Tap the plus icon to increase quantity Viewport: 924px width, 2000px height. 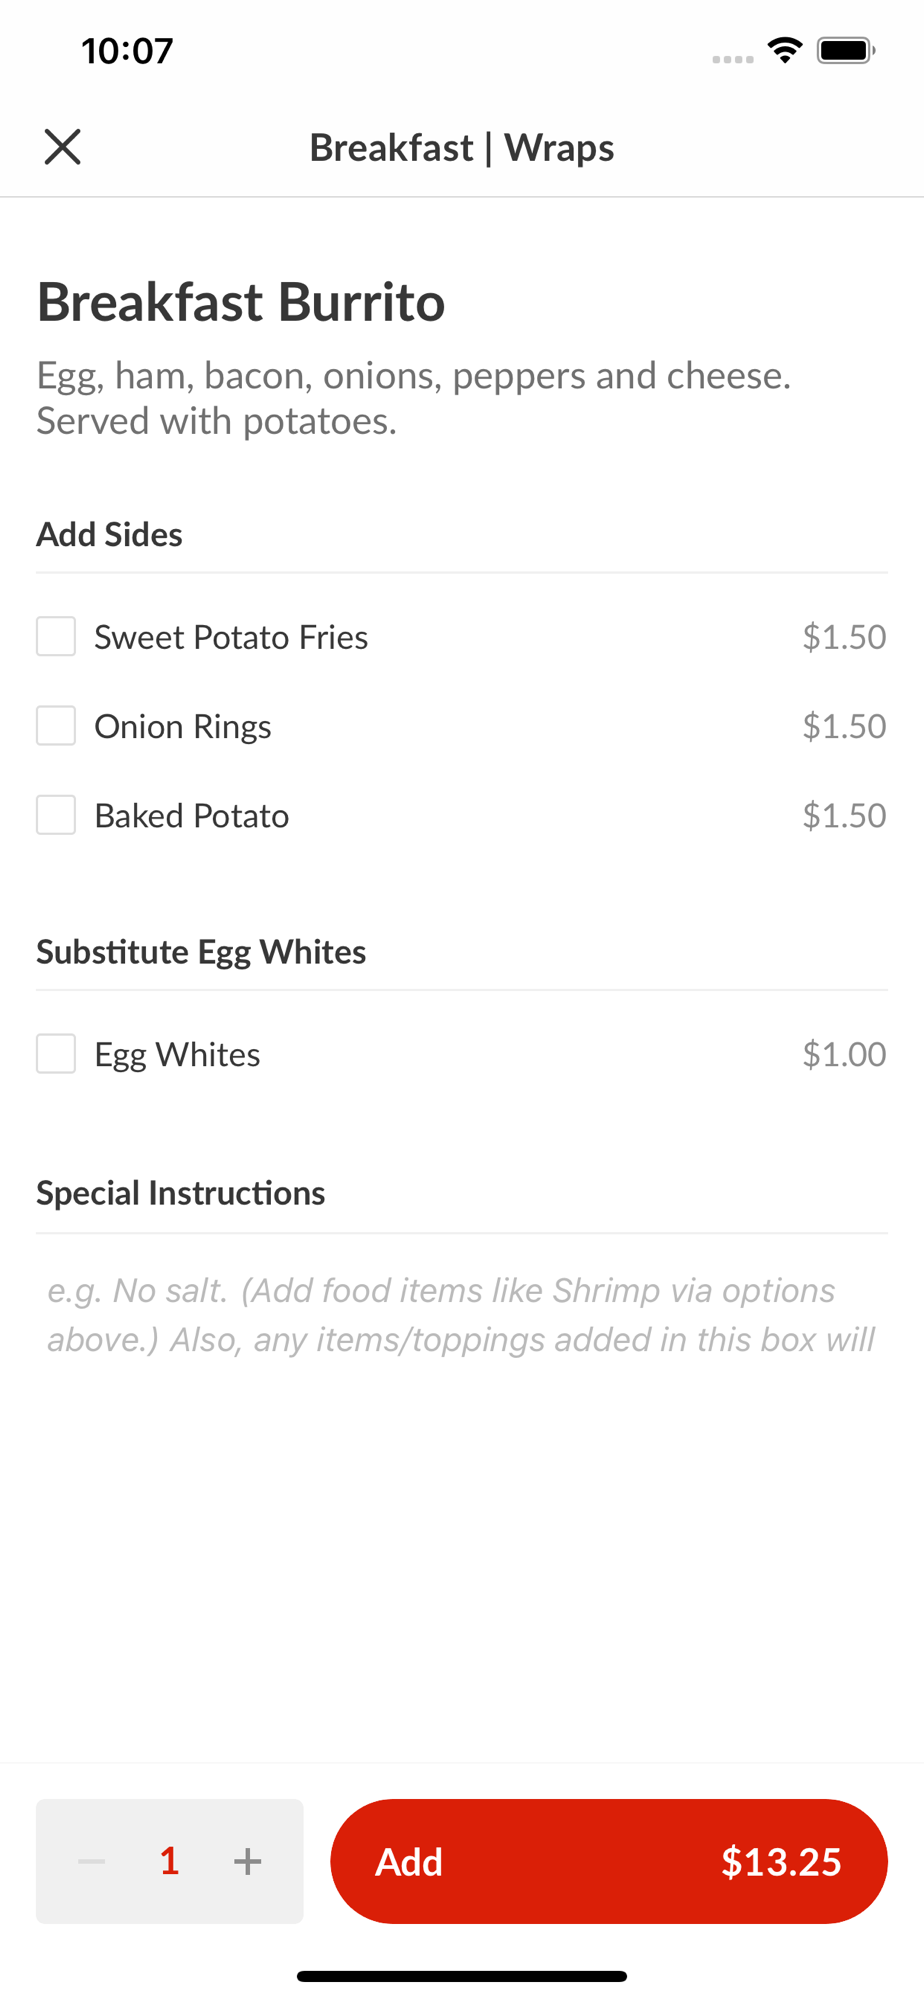click(247, 1861)
